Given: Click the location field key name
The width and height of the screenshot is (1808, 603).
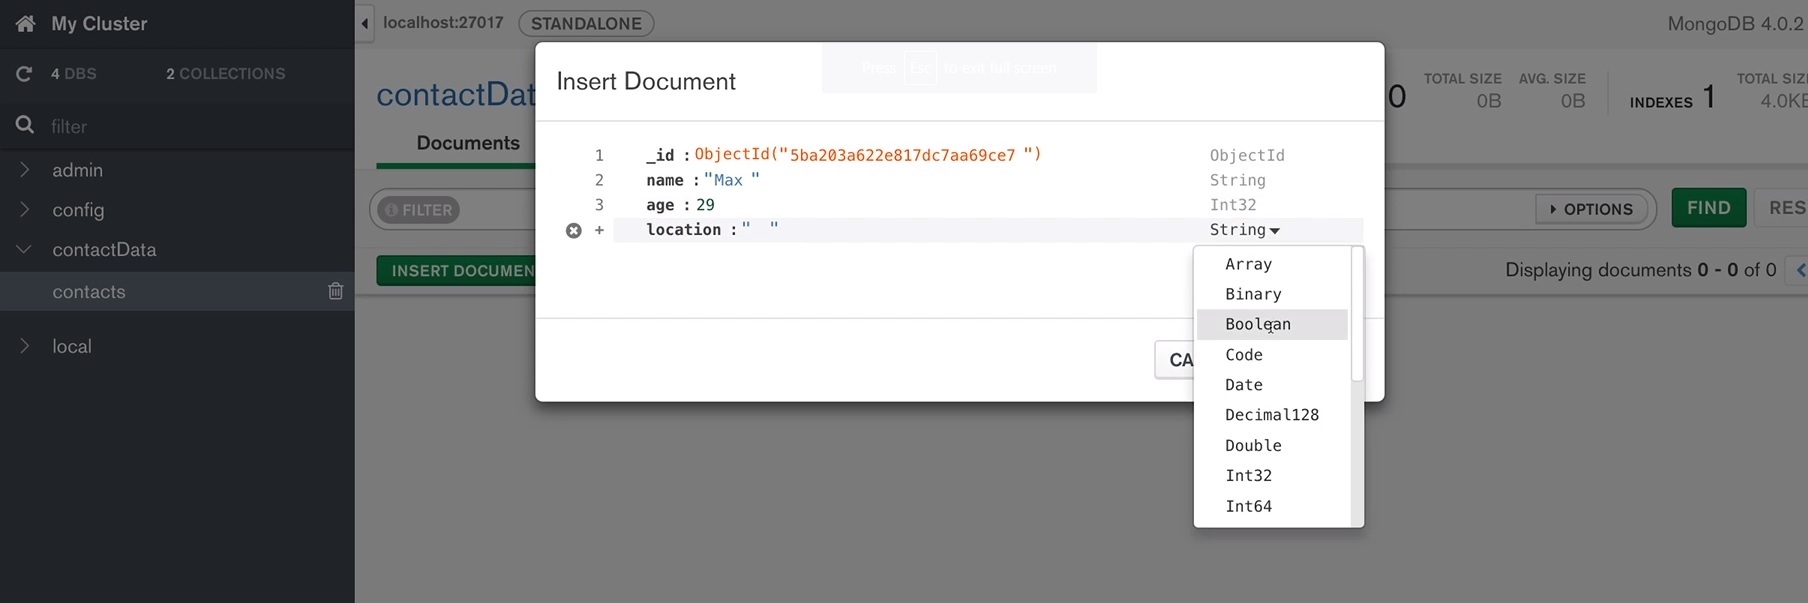Looking at the screenshot, I should pos(683,230).
